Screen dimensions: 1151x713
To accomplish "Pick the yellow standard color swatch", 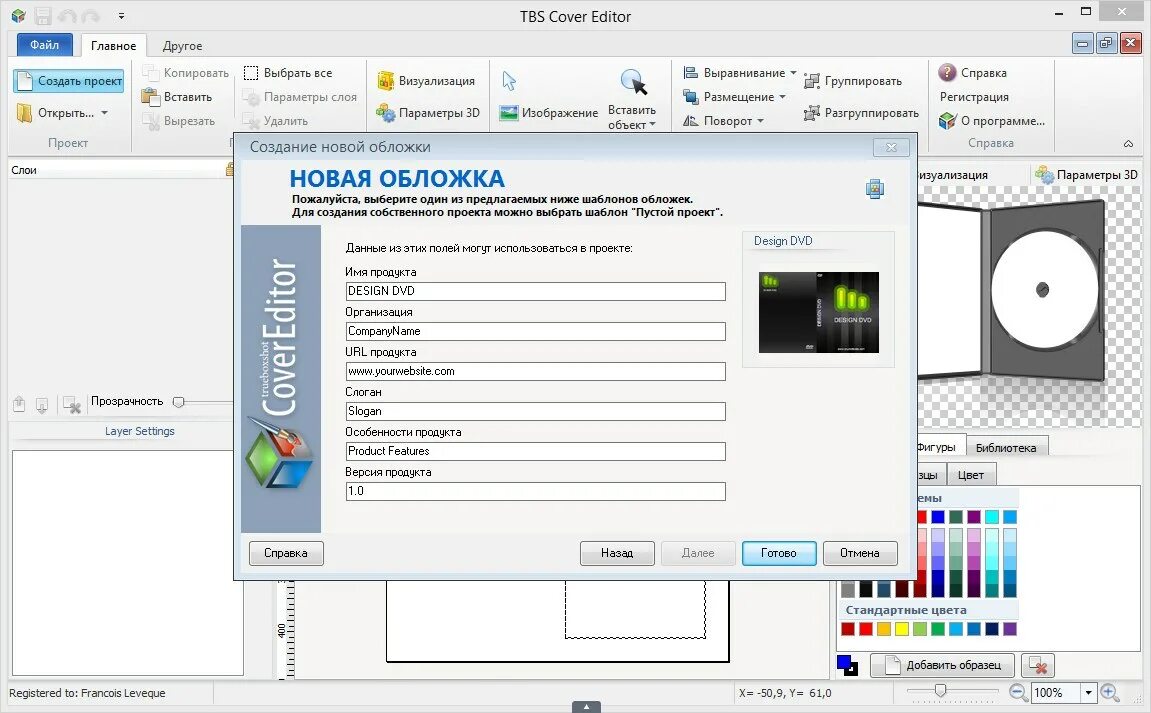I will [x=901, y=629].
